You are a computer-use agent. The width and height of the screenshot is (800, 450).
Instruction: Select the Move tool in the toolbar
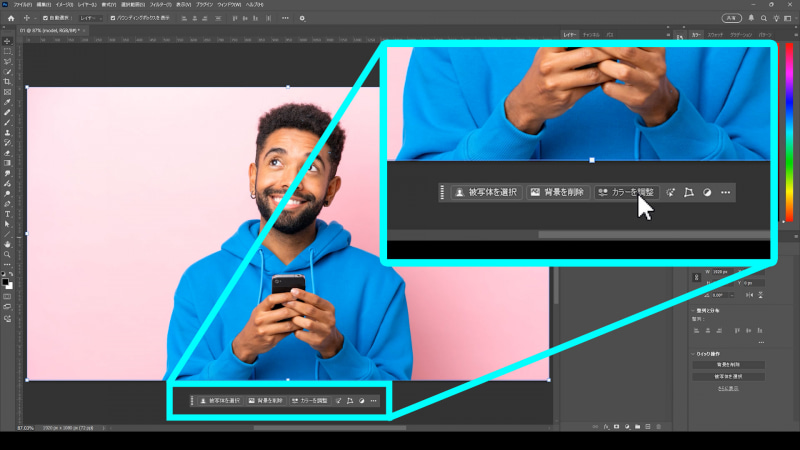tap(7, 41)
